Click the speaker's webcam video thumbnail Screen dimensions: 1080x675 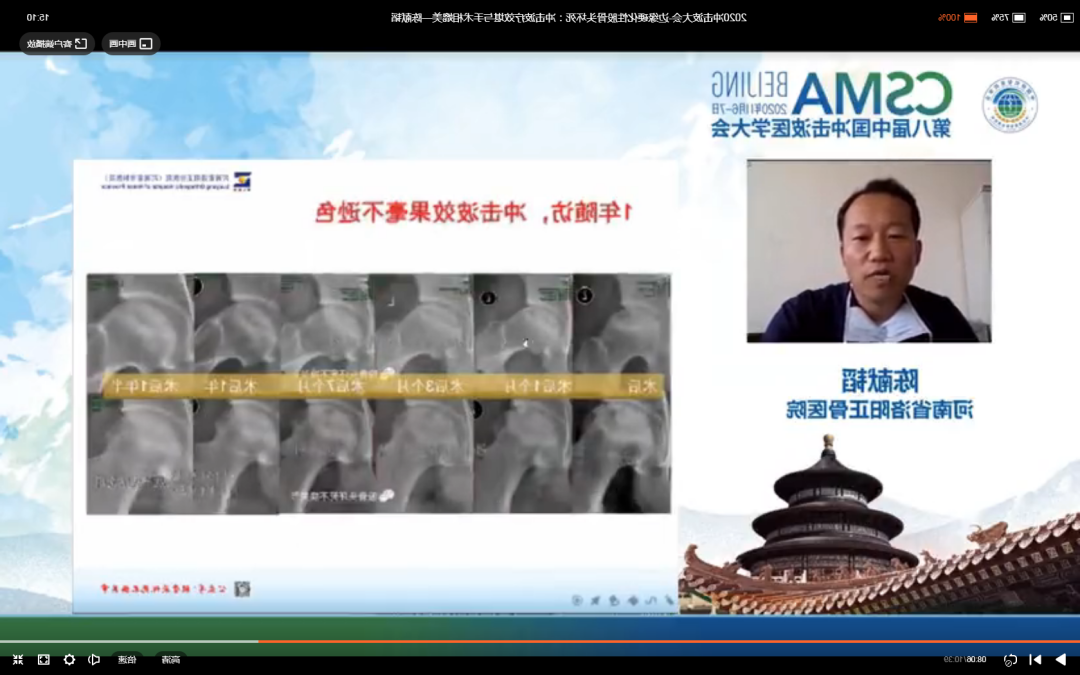click(869, 251)
